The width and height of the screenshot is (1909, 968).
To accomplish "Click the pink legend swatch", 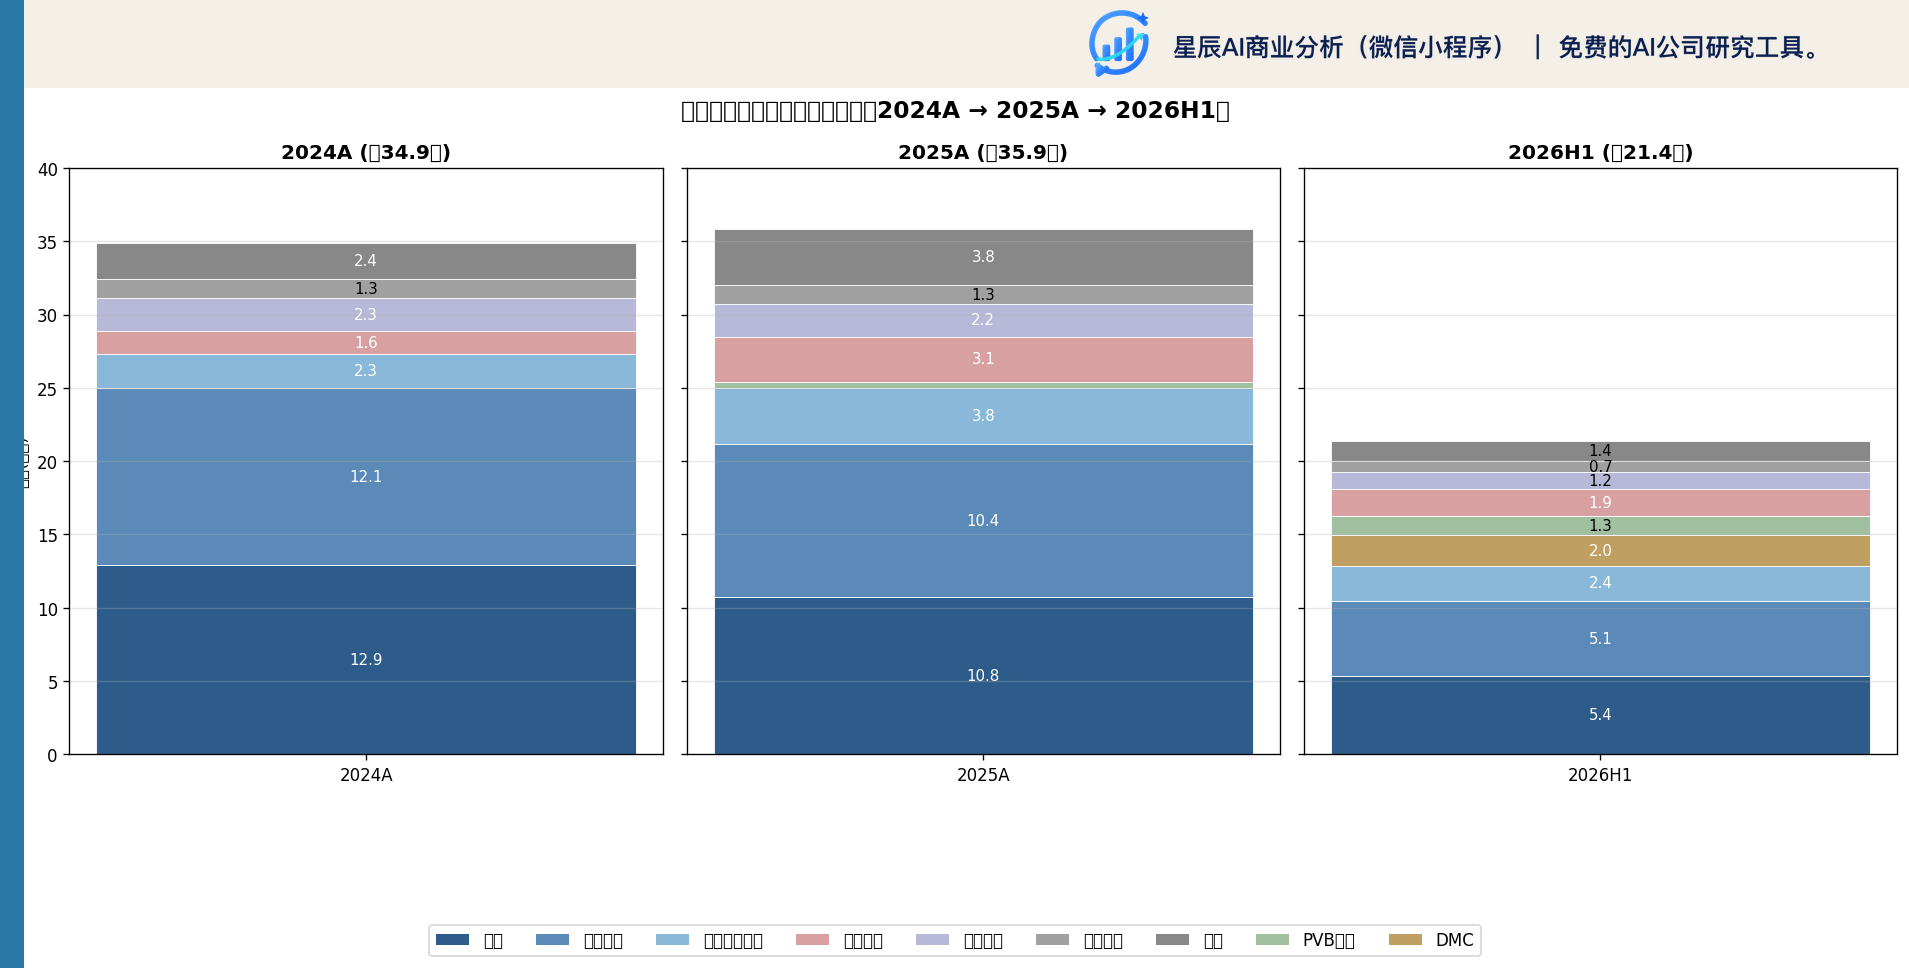I will pos(812,940).
